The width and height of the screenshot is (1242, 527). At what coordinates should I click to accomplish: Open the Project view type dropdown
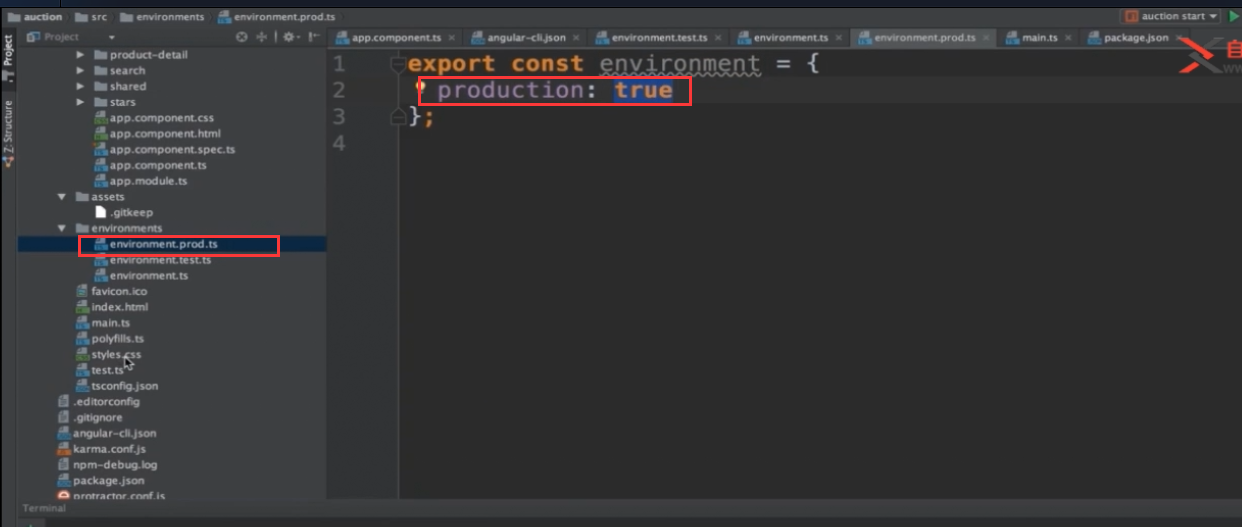pyautogui.click(x=62, y=37)
